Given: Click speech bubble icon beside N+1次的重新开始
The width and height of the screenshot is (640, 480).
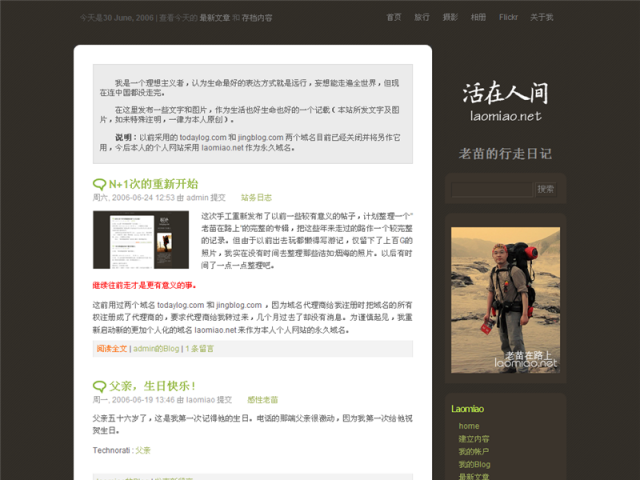Looking at the screenshot, I should tap(99, 184).
